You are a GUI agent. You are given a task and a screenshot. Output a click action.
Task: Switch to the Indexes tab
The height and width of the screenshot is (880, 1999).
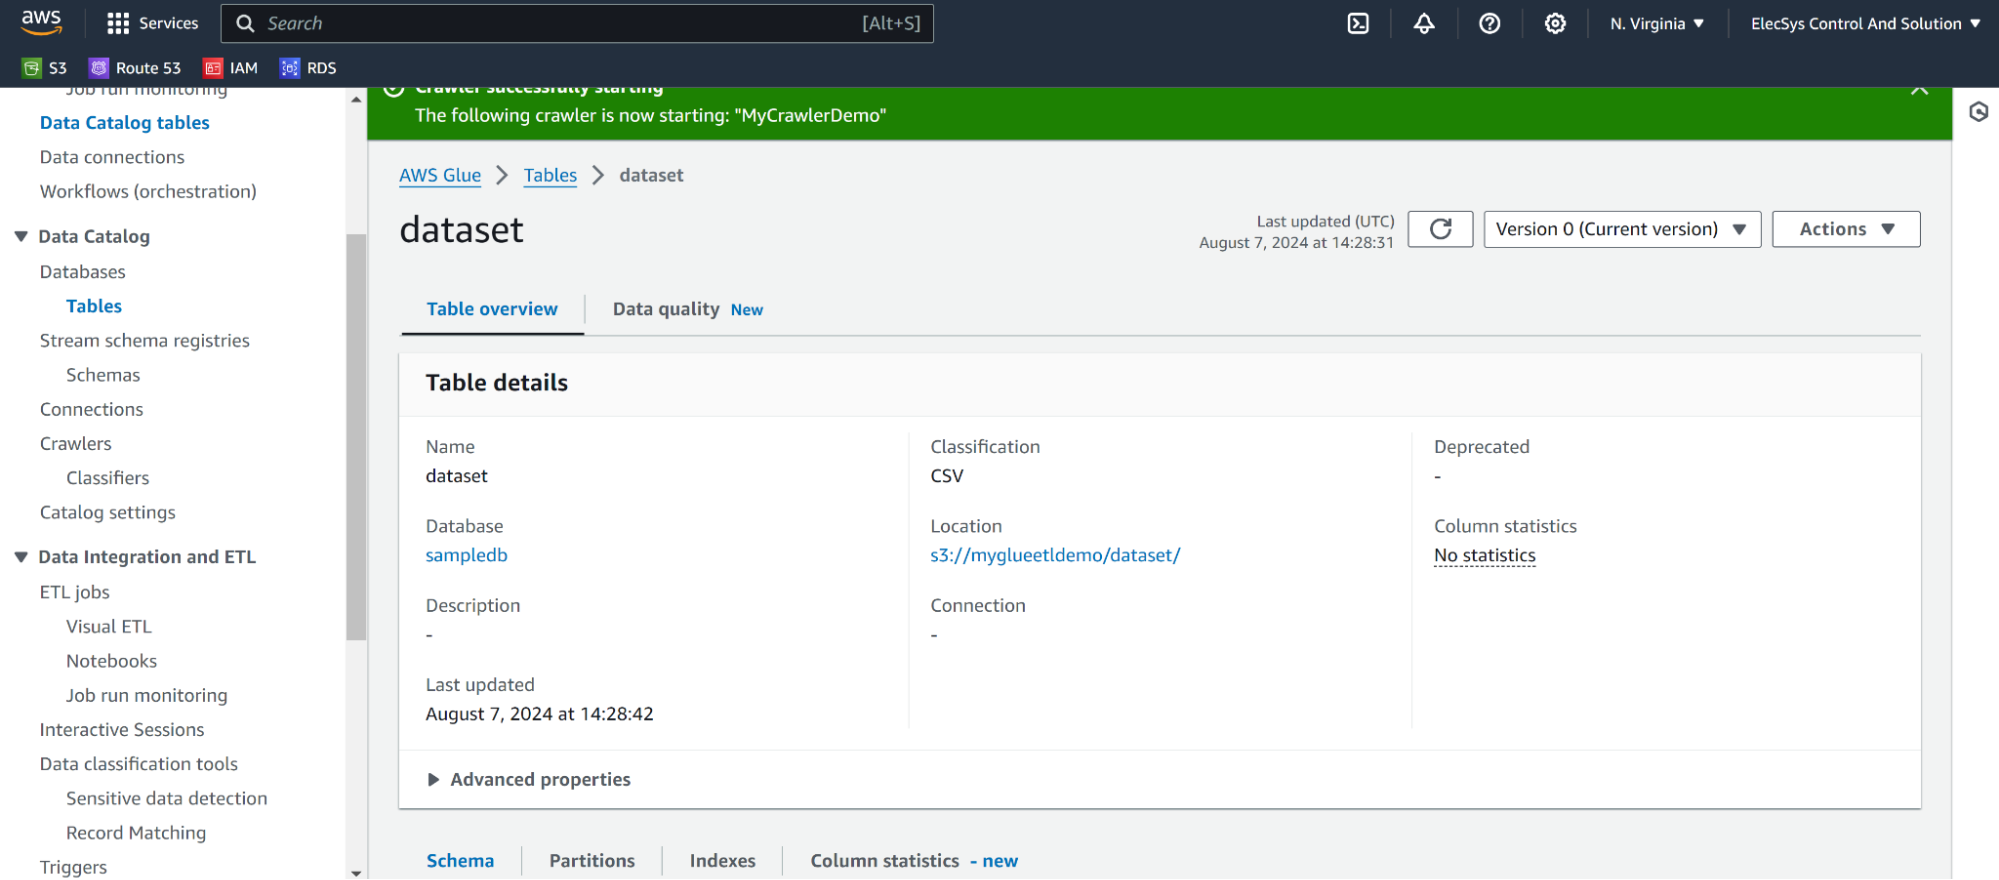(x=722, y=861)
